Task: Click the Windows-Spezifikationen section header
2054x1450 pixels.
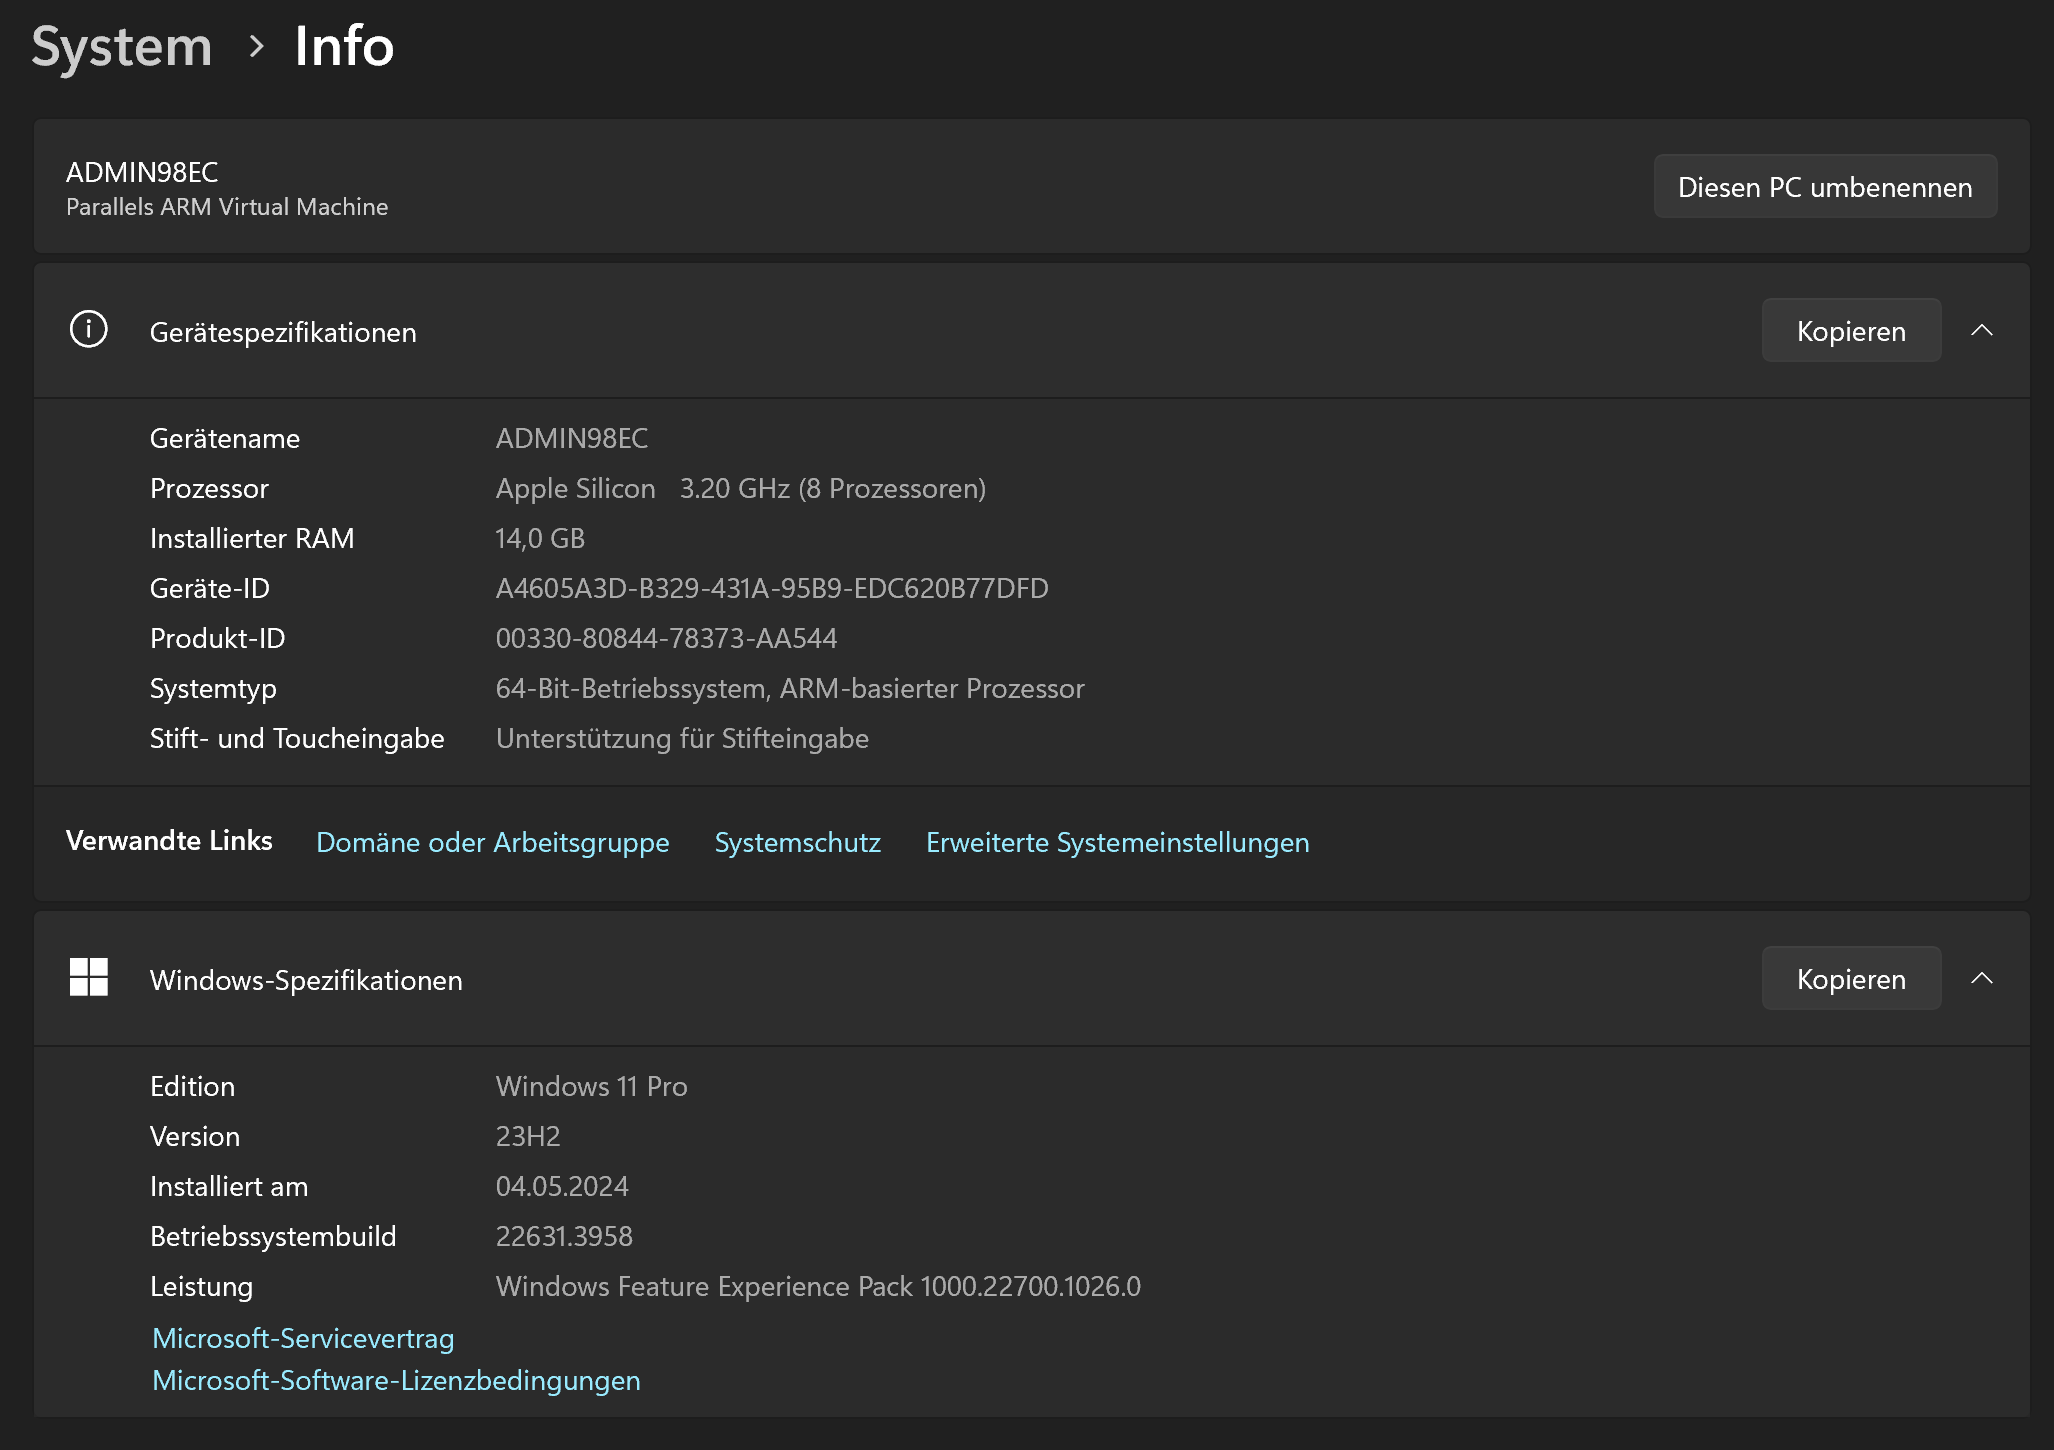Action: click(1032, 979)
